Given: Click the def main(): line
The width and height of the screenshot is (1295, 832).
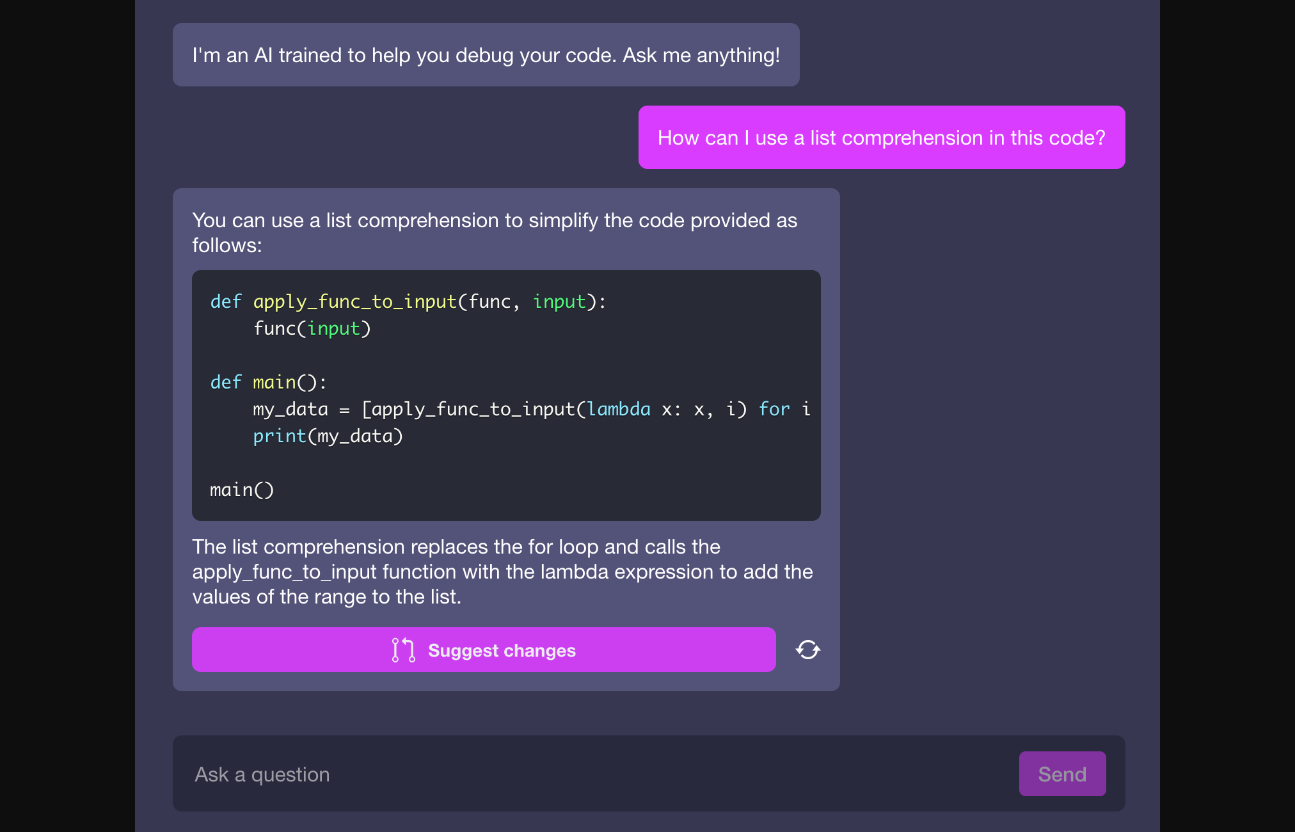Looking at the screenshot, I should point(268,382).
